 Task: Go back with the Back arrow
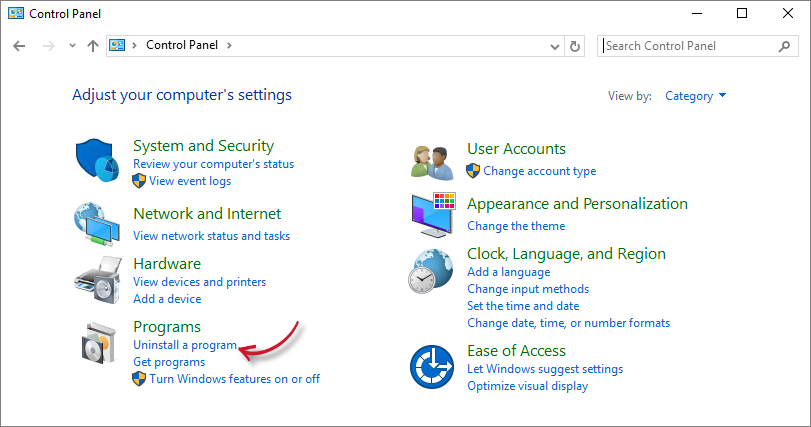[x=19, y=46]
